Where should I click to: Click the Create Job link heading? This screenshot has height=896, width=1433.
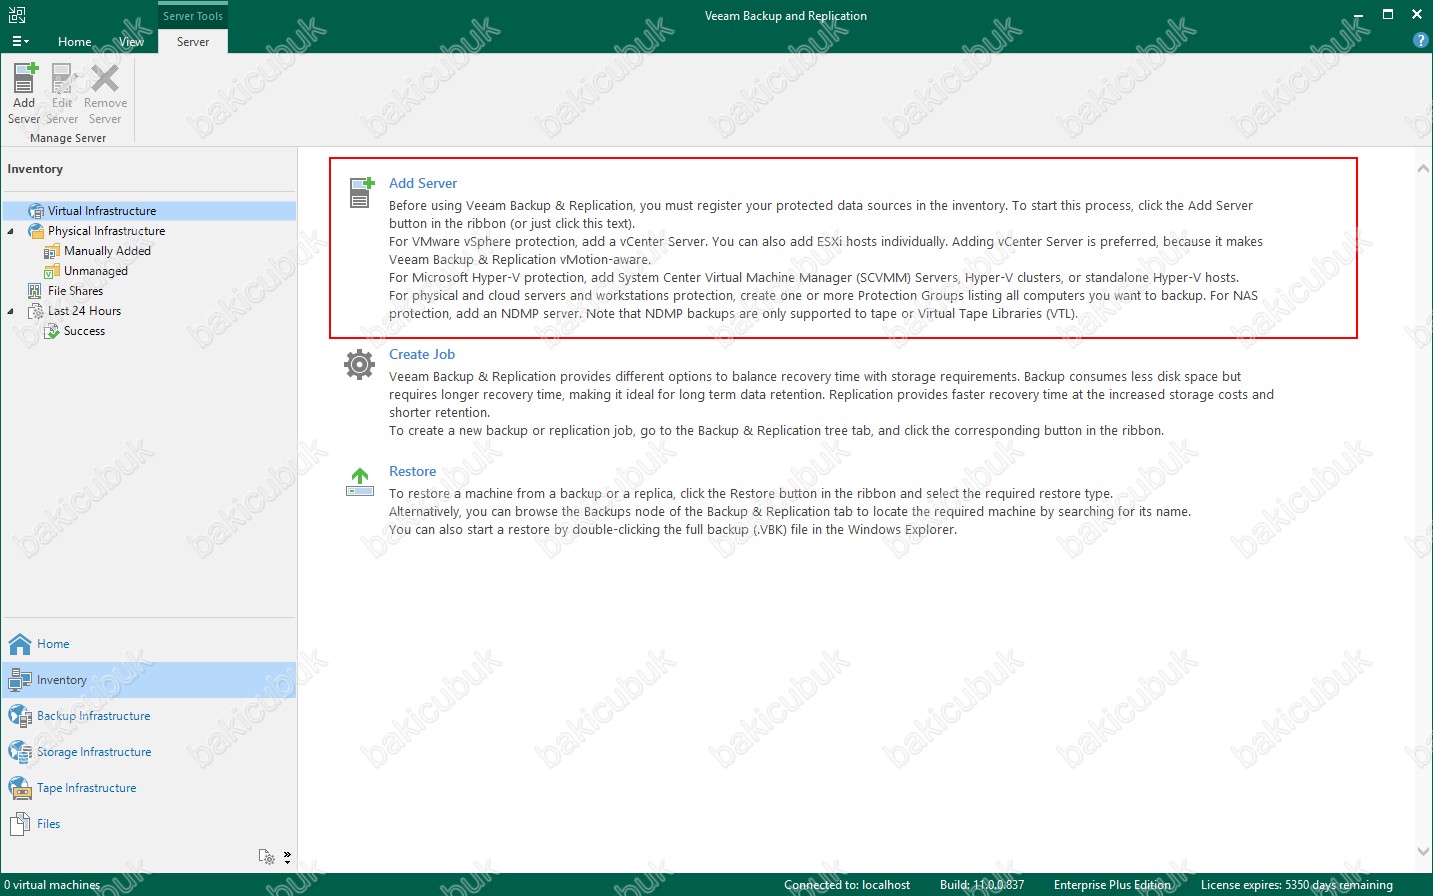pyautogui.click(x=422, y=355)
